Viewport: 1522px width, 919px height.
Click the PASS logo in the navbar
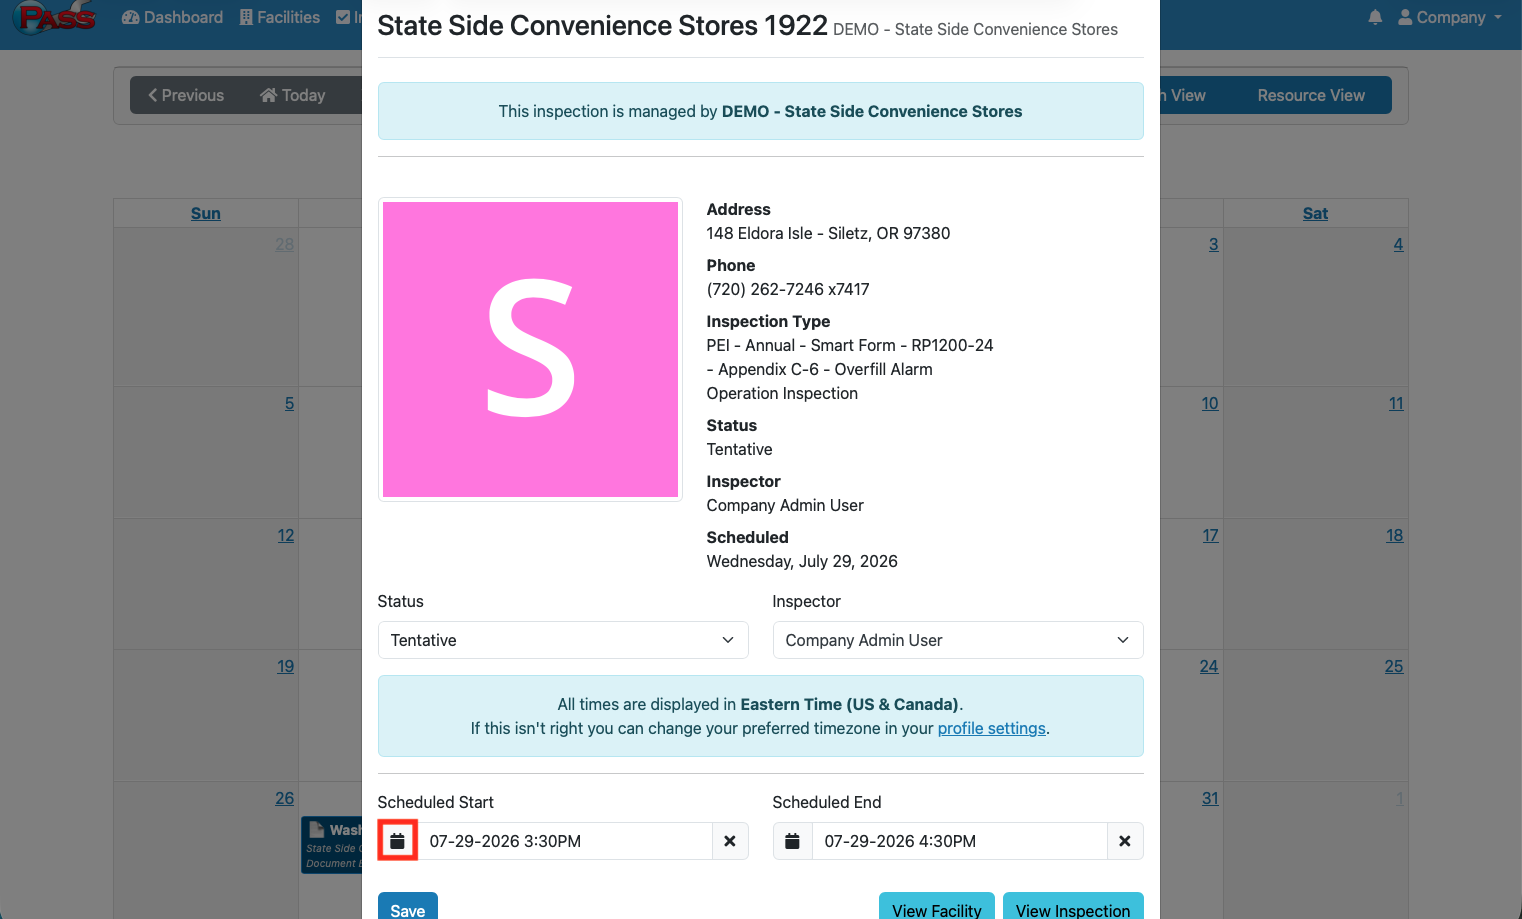tap(57, 17)
